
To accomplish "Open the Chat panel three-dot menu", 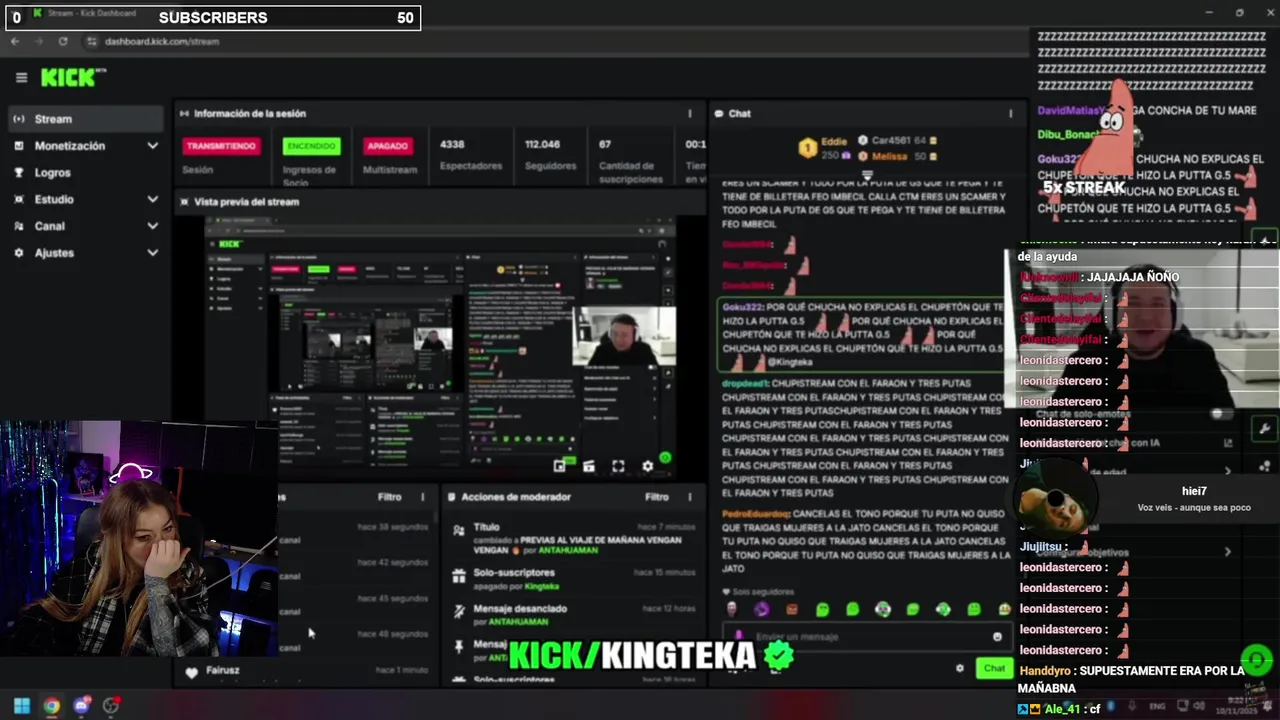I will (1010, 113).
